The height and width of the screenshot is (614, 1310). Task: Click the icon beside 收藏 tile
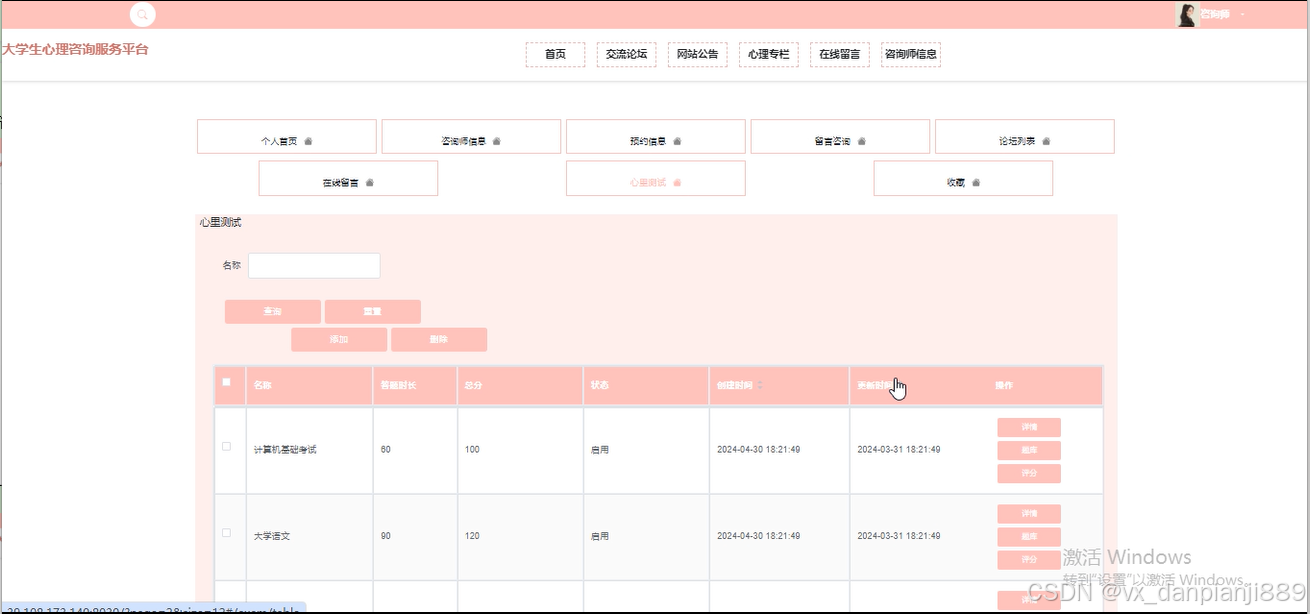tap(976, 183)
